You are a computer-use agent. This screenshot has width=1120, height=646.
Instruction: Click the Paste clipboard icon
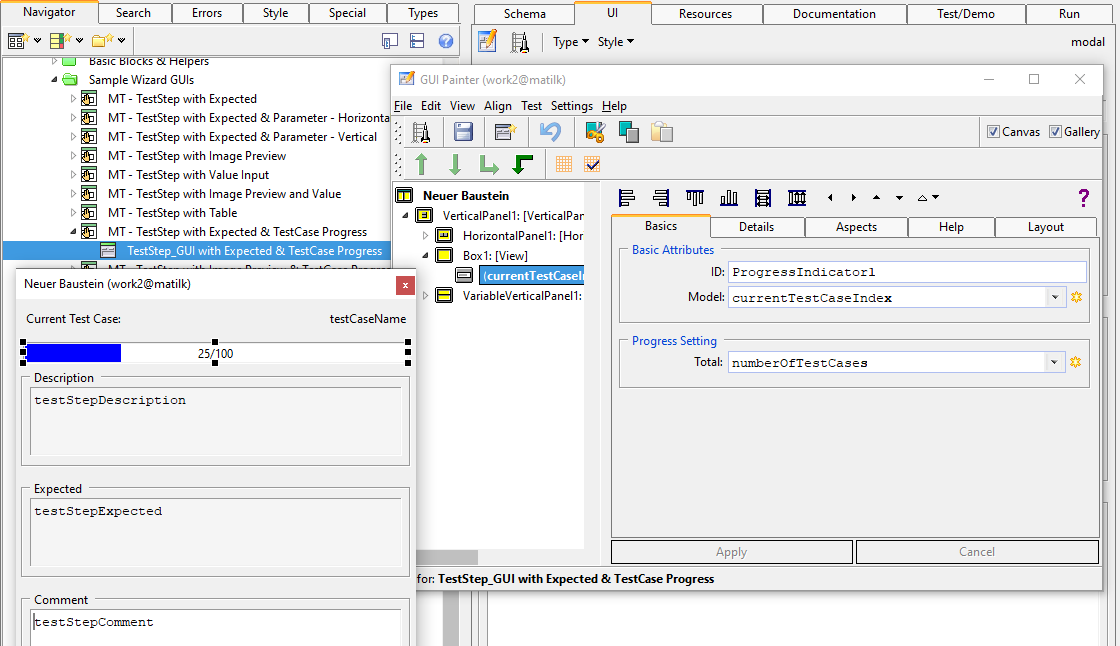click(x=661, y=132)
